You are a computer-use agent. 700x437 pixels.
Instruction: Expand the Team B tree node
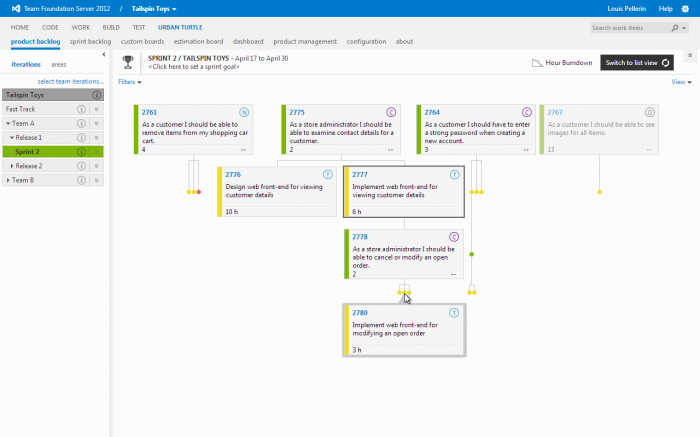tap(8, 180)
